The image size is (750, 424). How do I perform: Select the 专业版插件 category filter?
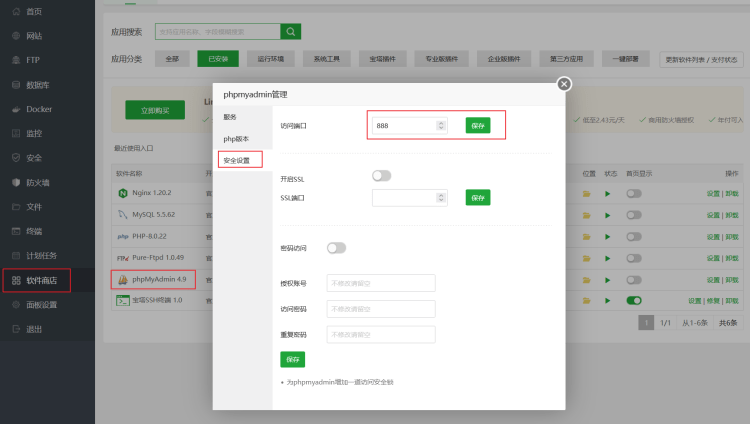pyautogui.click(x=441, y=59)
